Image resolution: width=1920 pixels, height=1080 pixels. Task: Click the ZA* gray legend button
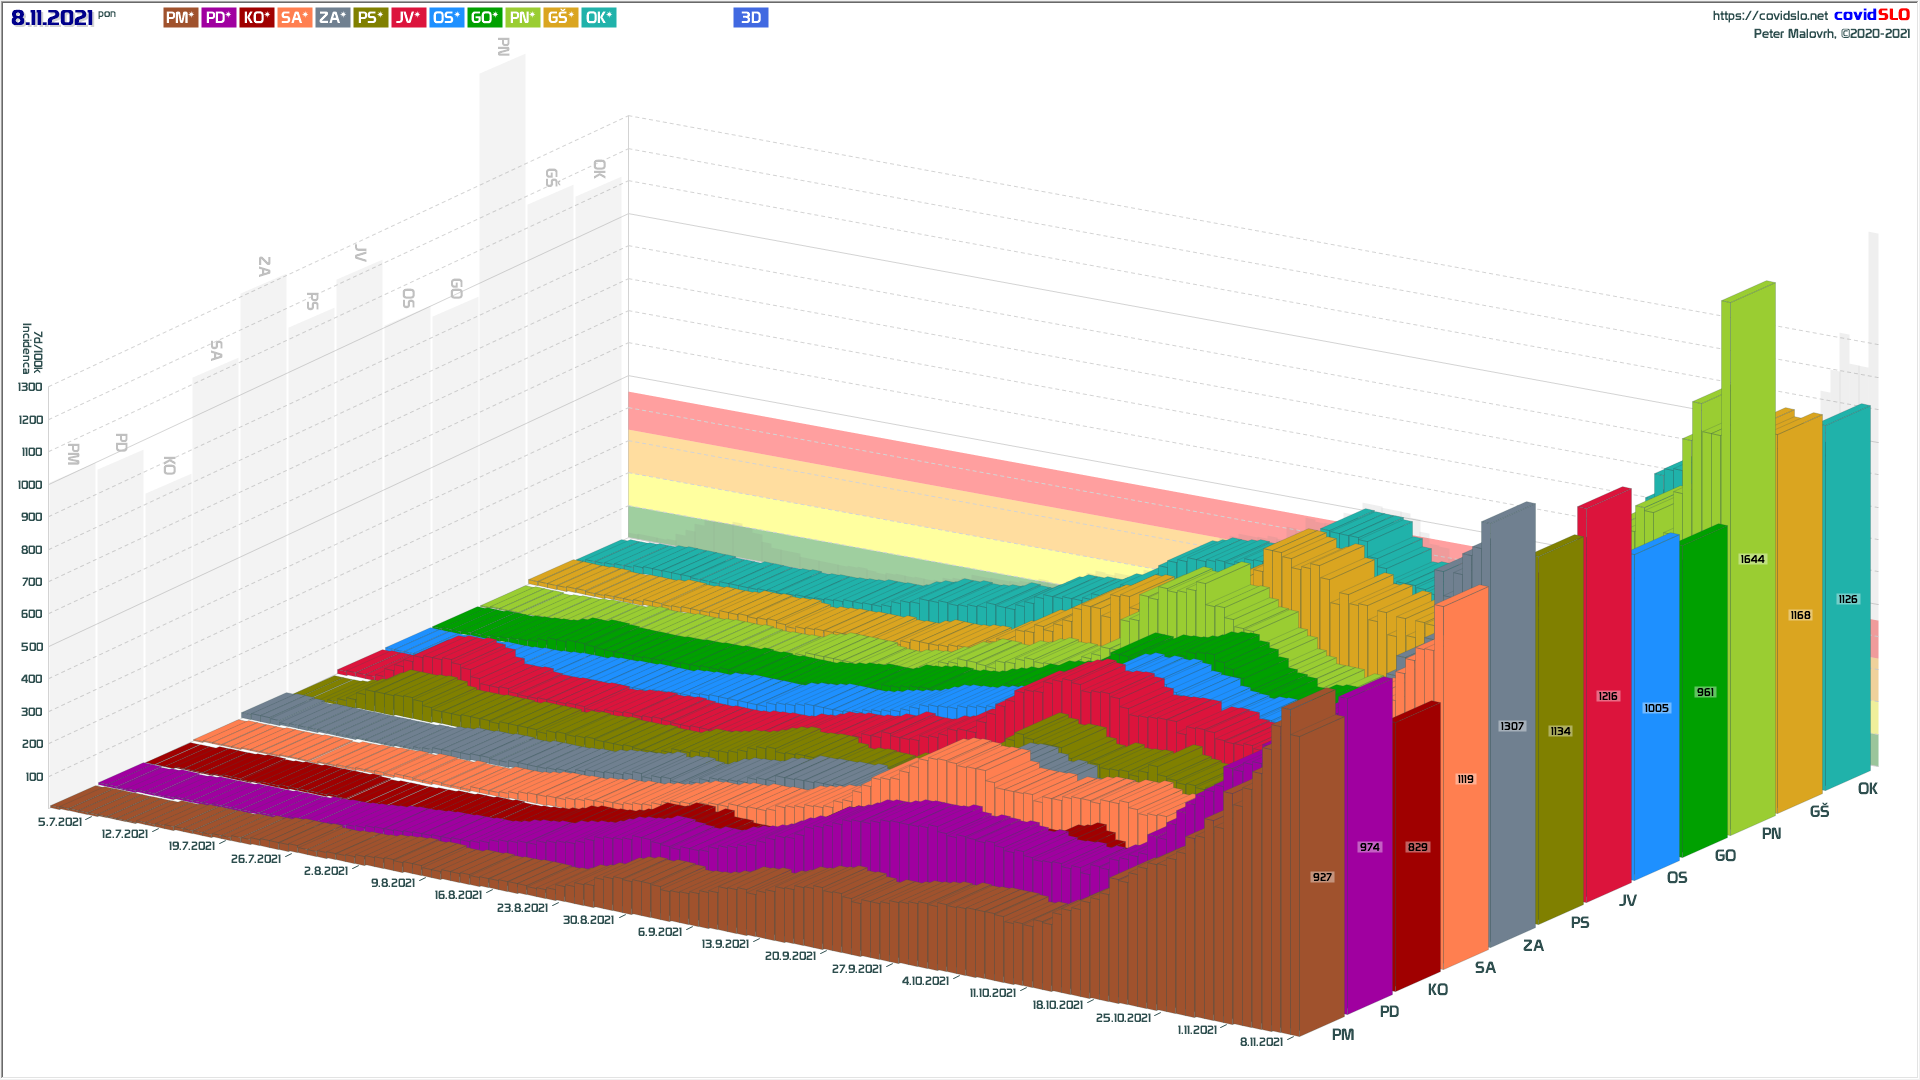click(332, 18)
